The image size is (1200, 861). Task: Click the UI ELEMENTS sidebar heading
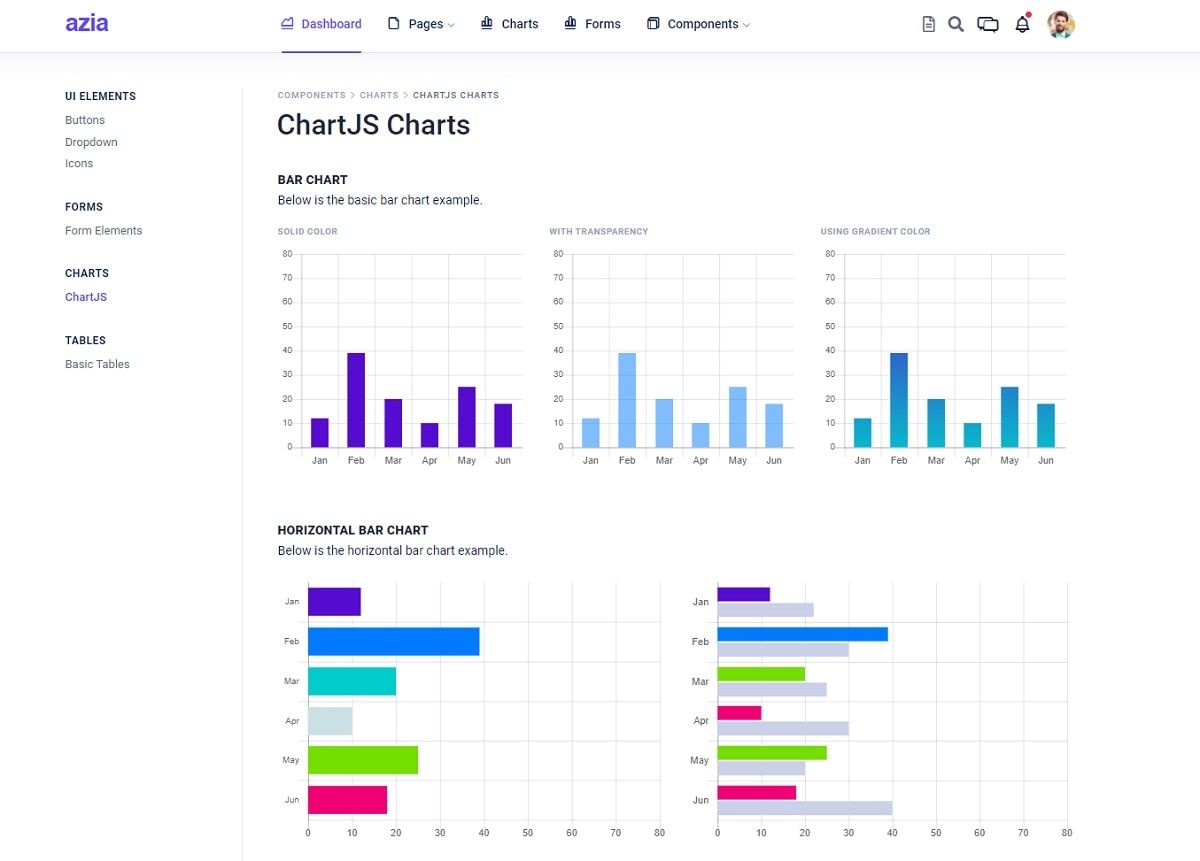coord(101,96)
